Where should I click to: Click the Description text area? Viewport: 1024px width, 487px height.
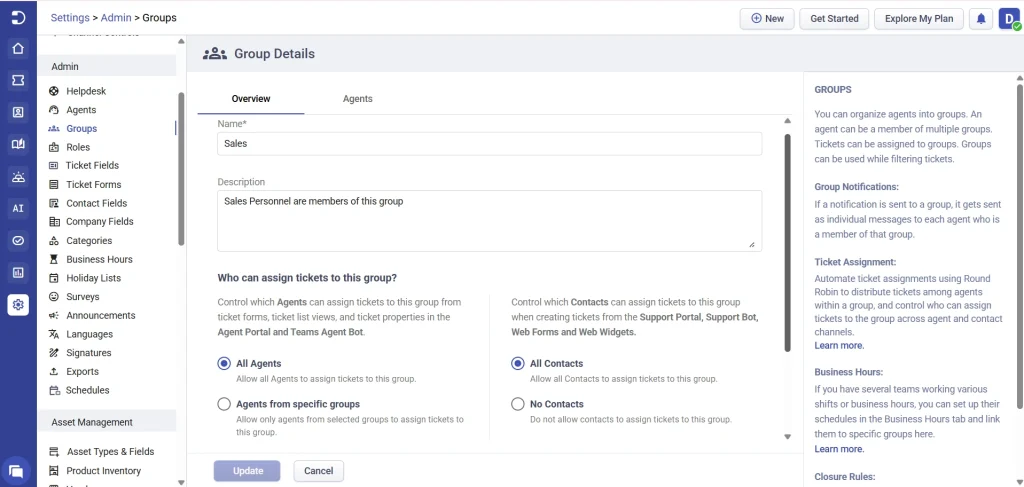[489, 221]
